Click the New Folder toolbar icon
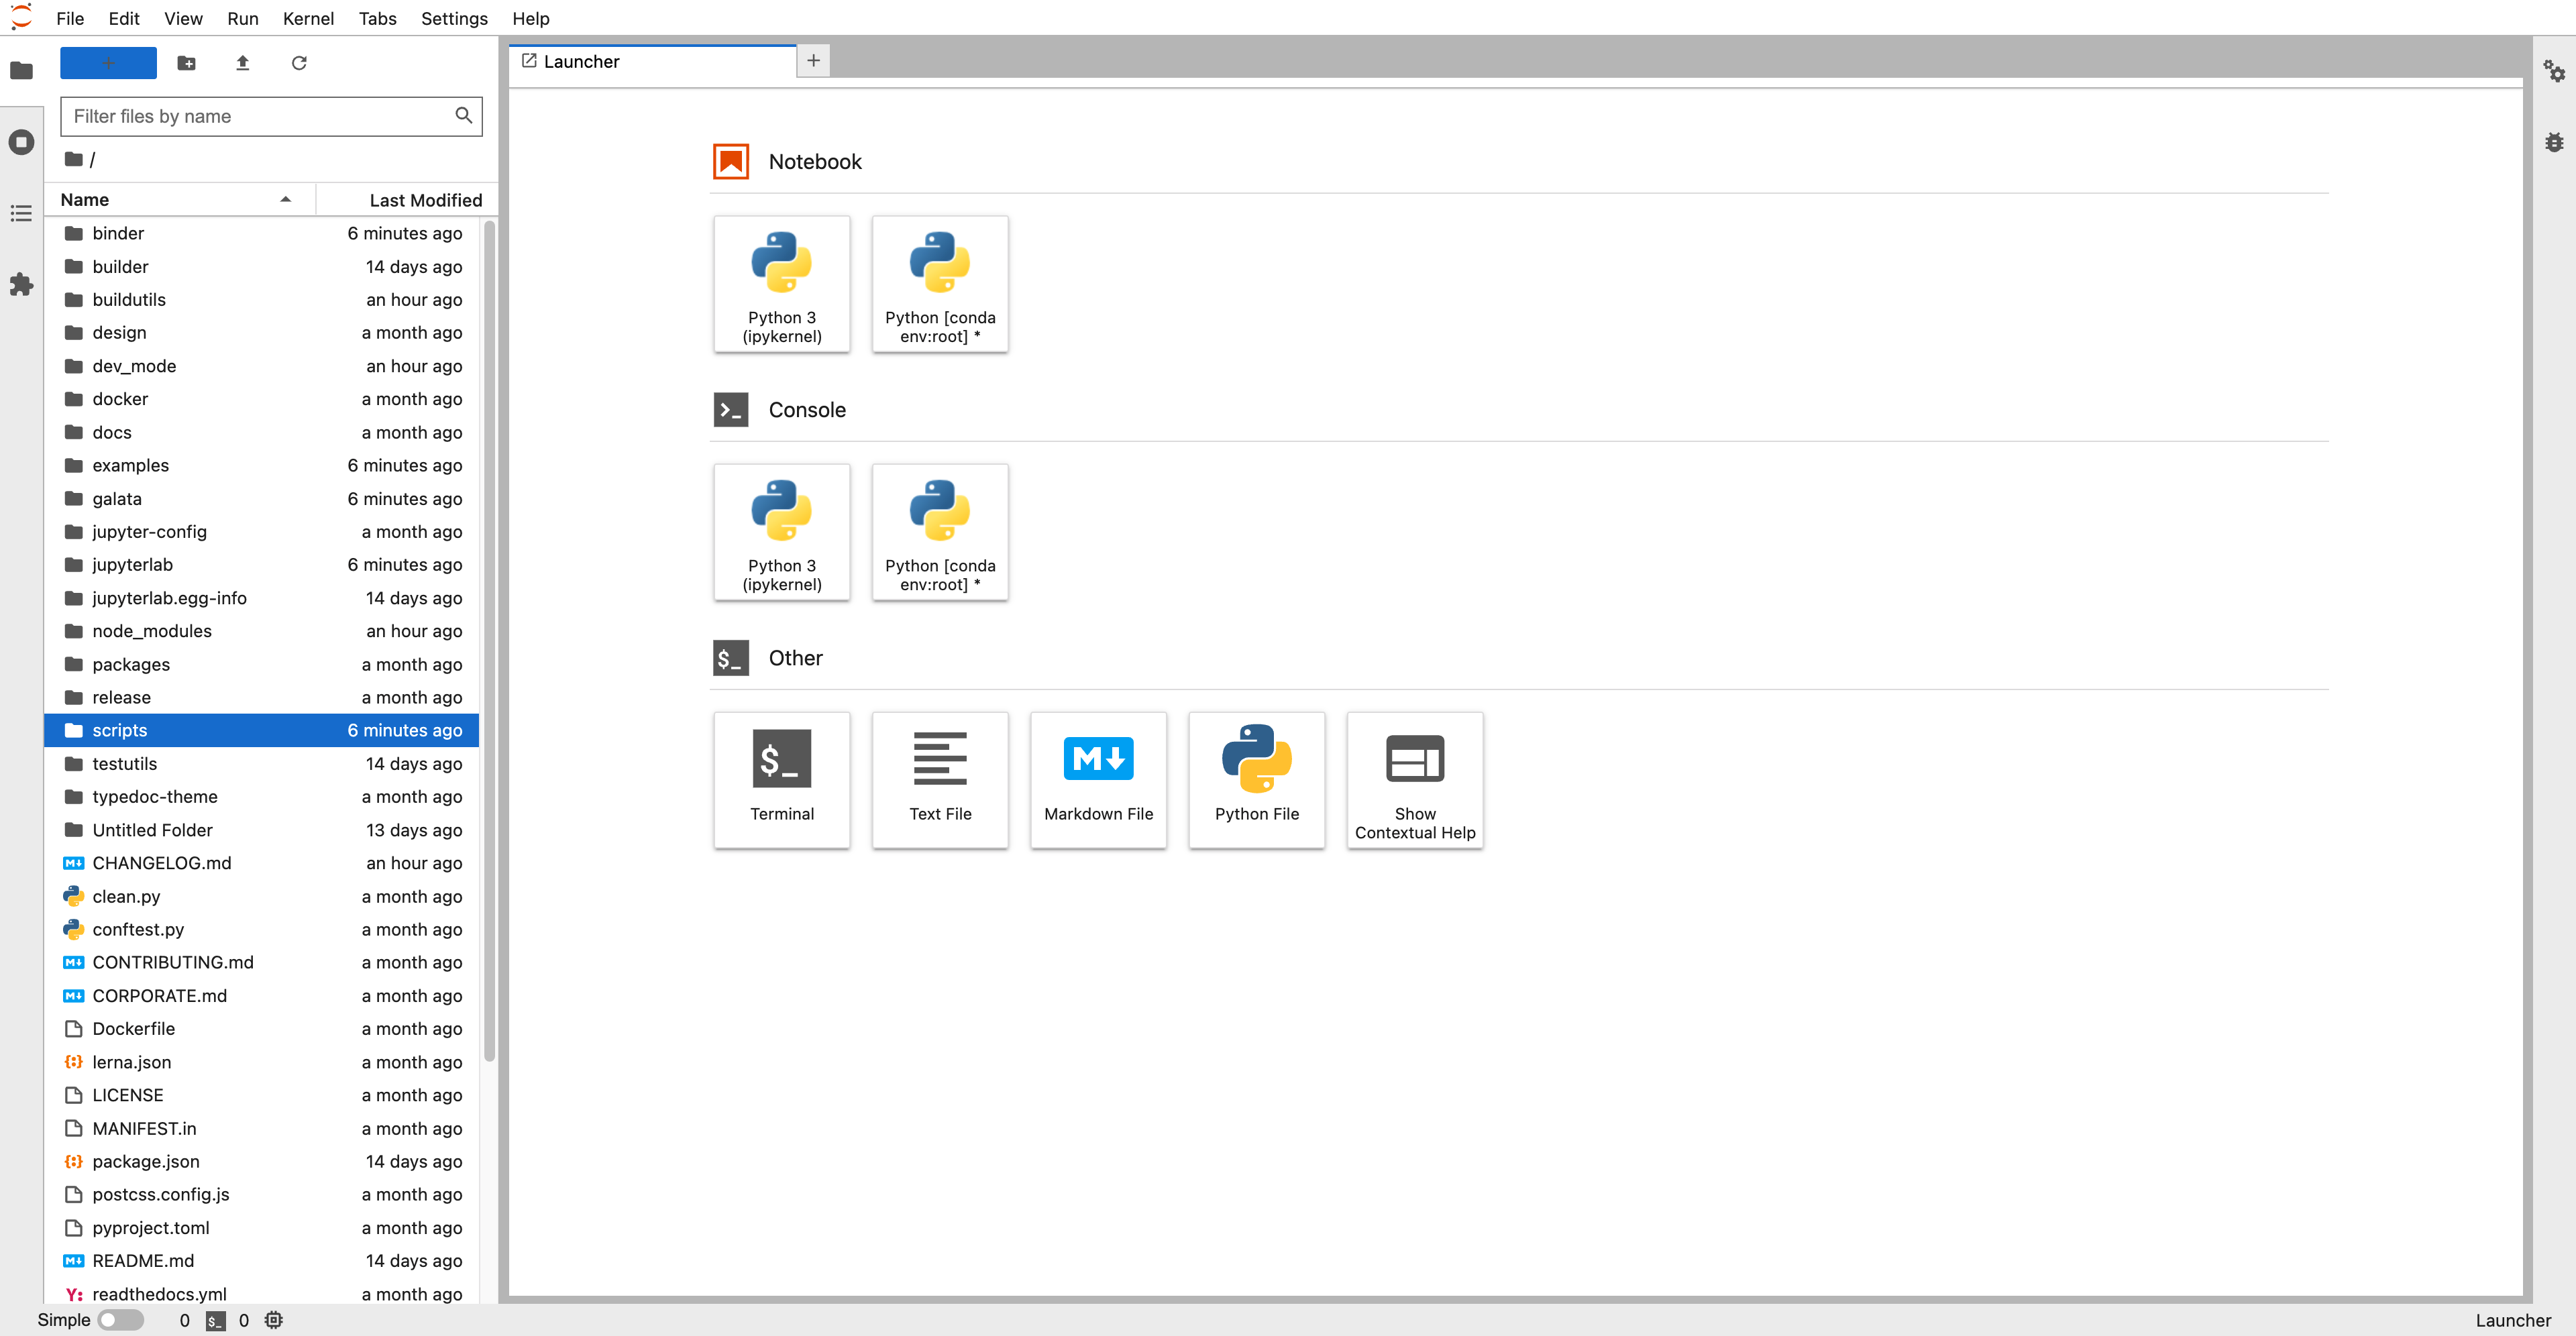This screenshot has height=1336, width=2576. [186, 63]
